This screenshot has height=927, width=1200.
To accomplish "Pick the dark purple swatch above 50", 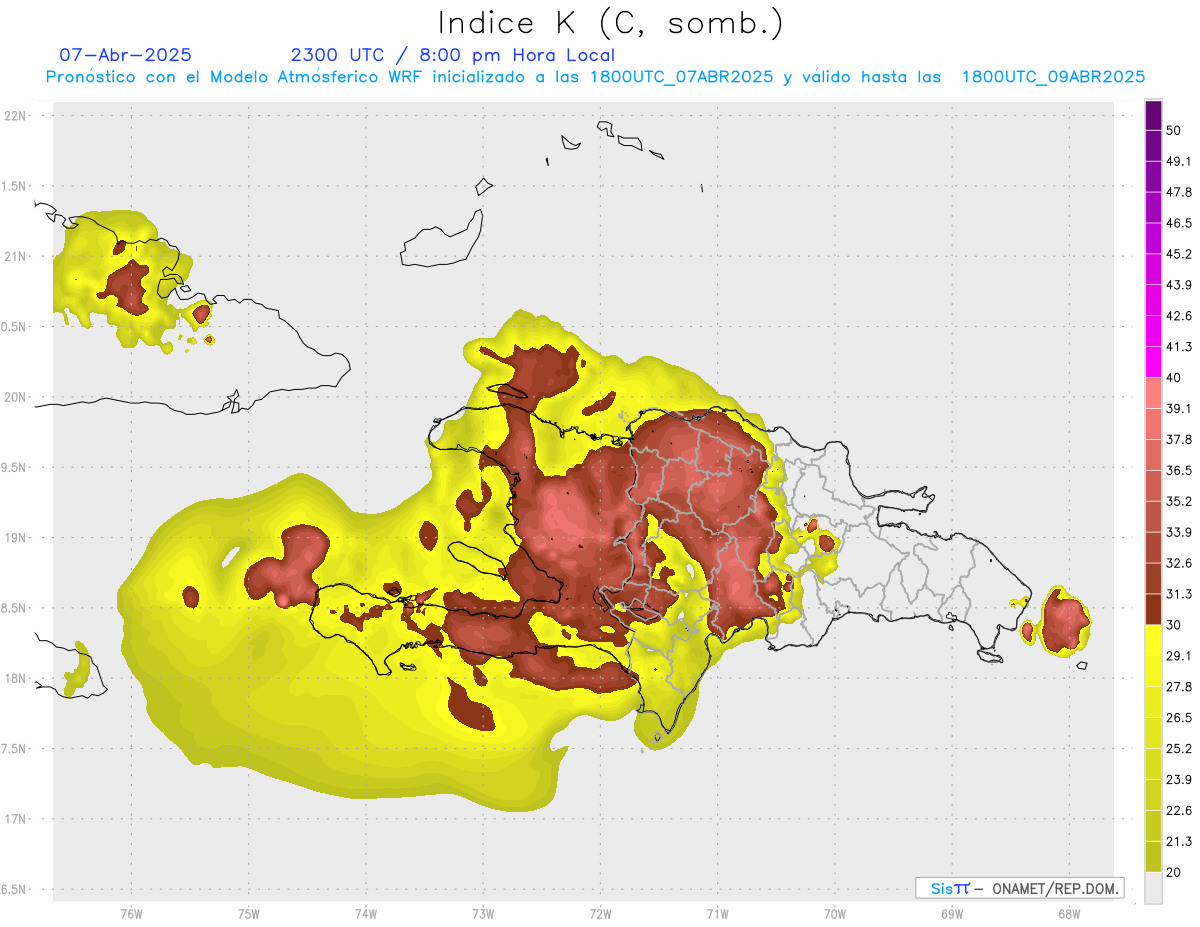I will point(1153,115).
